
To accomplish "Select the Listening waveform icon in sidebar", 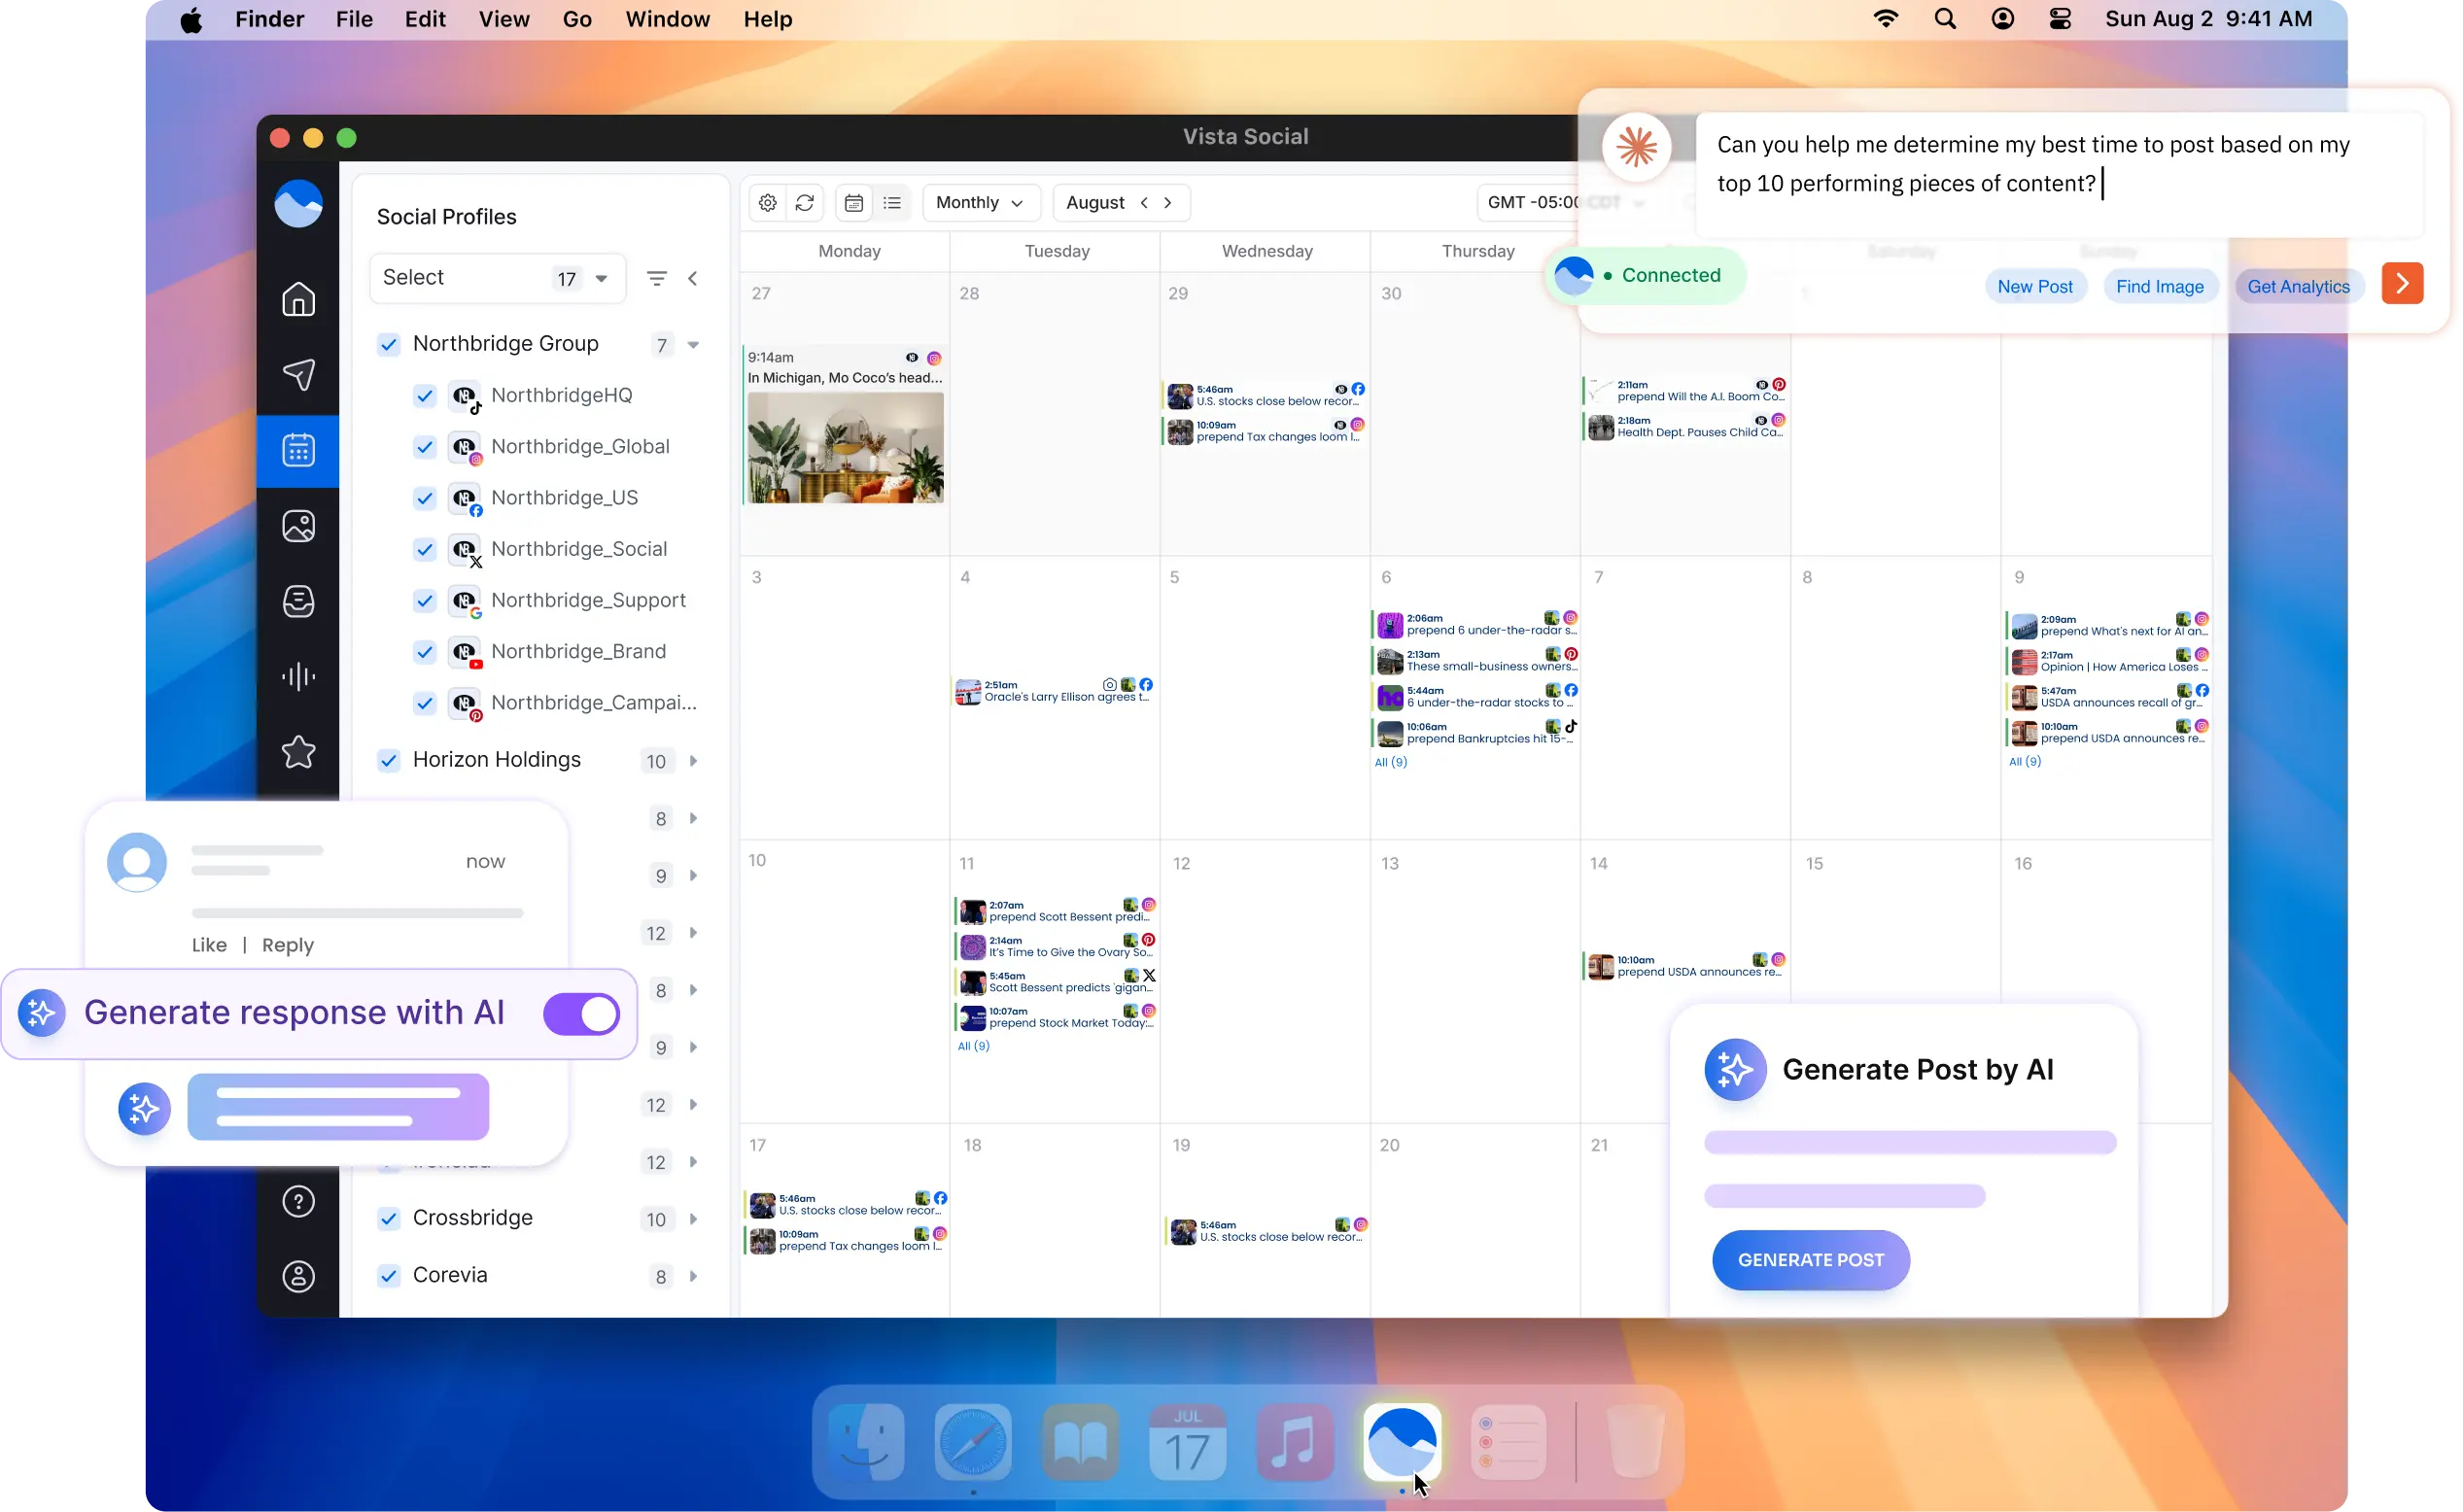I will [x=297, y=676].
